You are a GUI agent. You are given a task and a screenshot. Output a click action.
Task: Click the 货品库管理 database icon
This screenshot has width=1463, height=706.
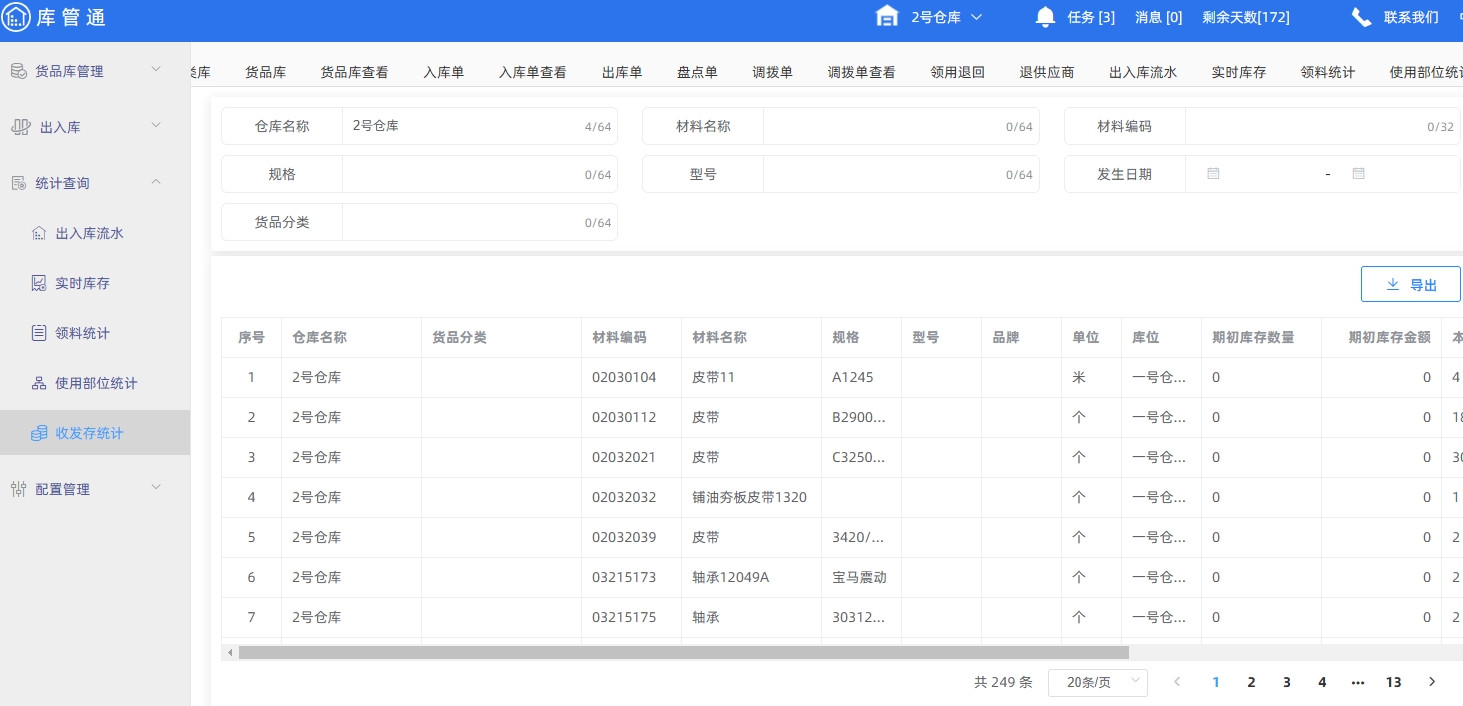18,71
